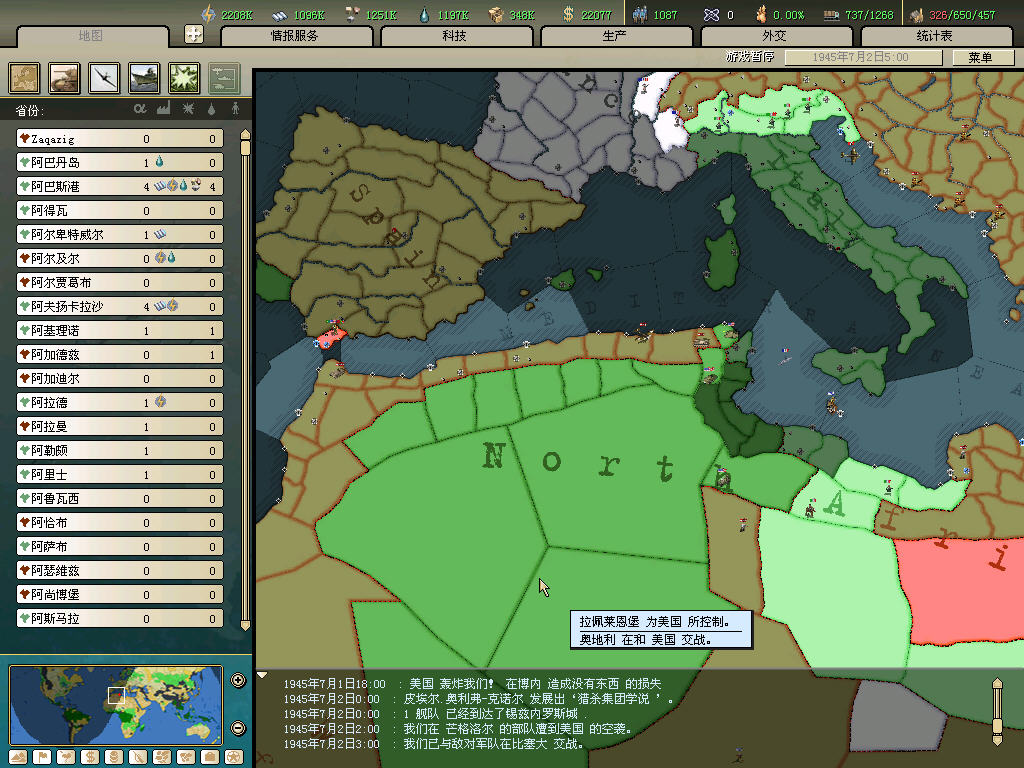The height and width of the screenshot is (768, 1024).
Task: Switch to the terrain map mode
Action: tap(19, 756)
